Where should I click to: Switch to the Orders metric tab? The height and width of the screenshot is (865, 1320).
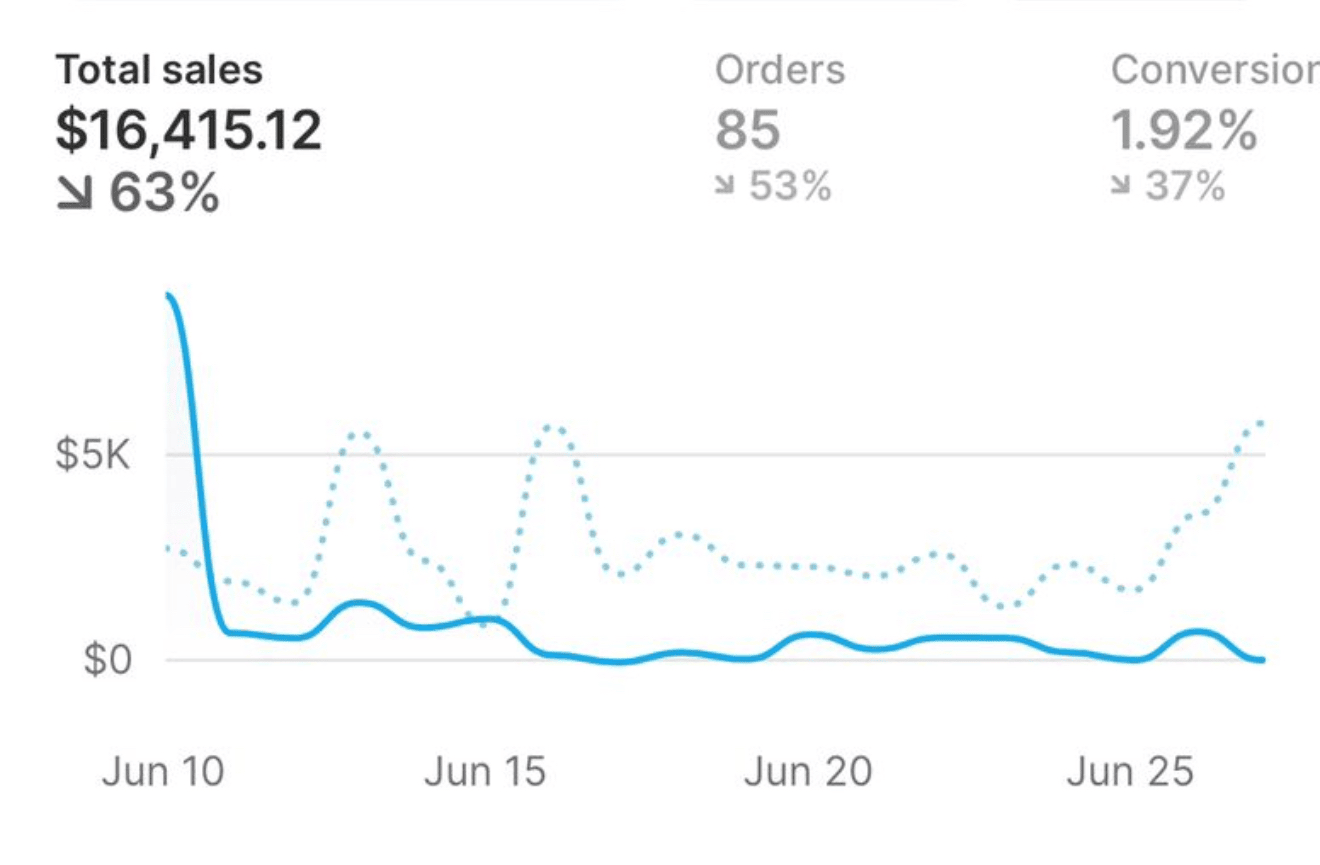(x=780, y=70)
